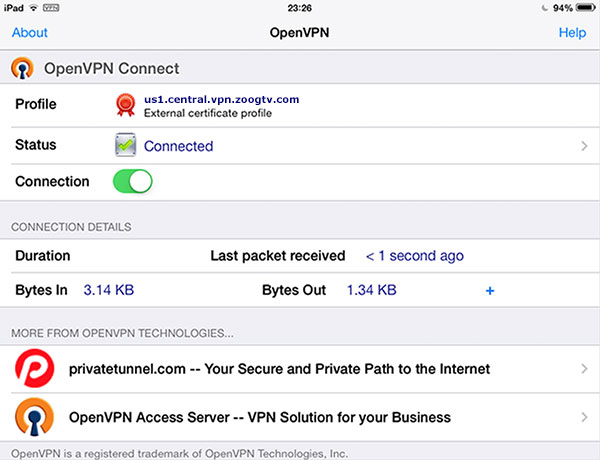Tap the Bytes Out value 1.34 KB
Screen dimensions: 600x460
pyautogui.click(x=371, y=290)
